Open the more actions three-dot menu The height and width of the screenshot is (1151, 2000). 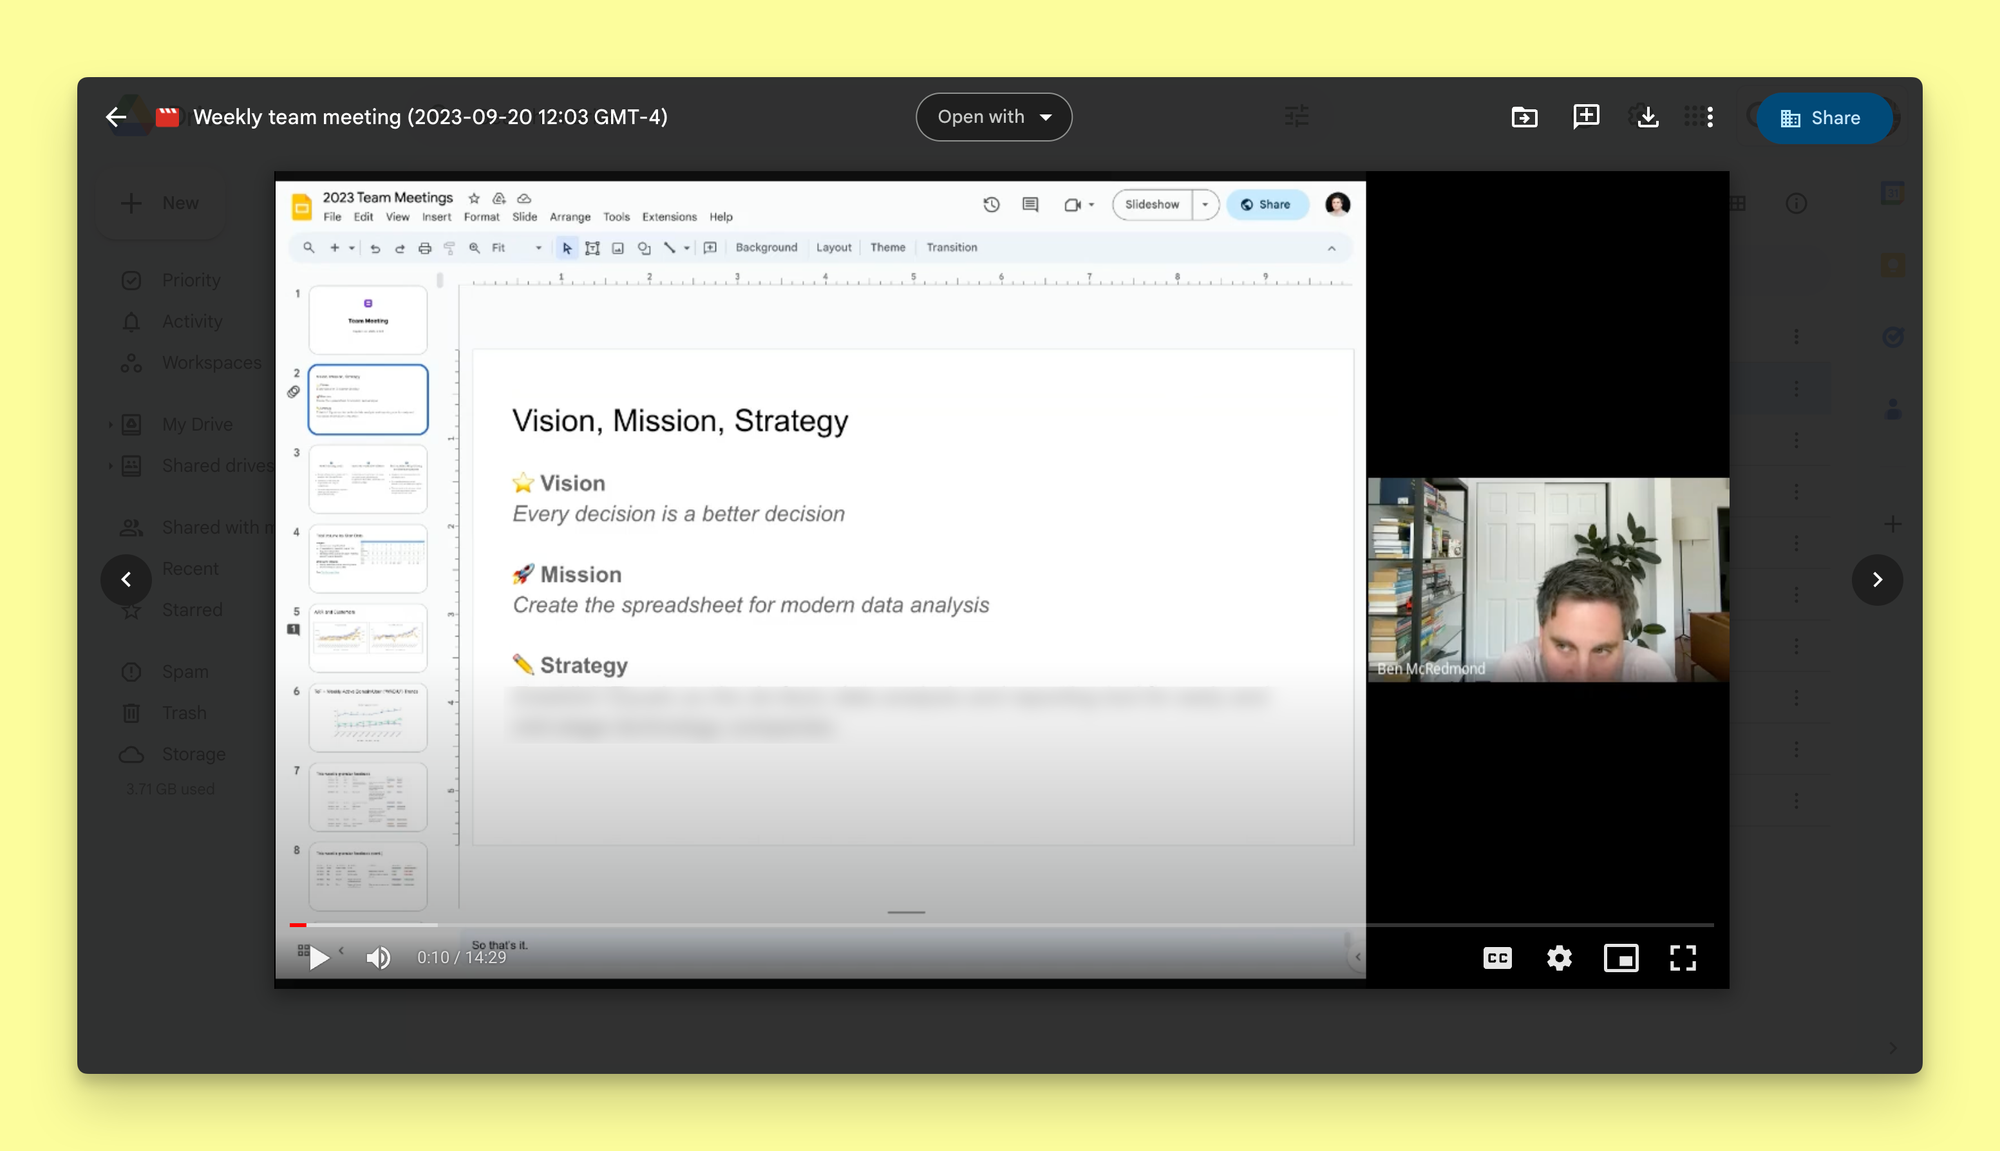1710,117
